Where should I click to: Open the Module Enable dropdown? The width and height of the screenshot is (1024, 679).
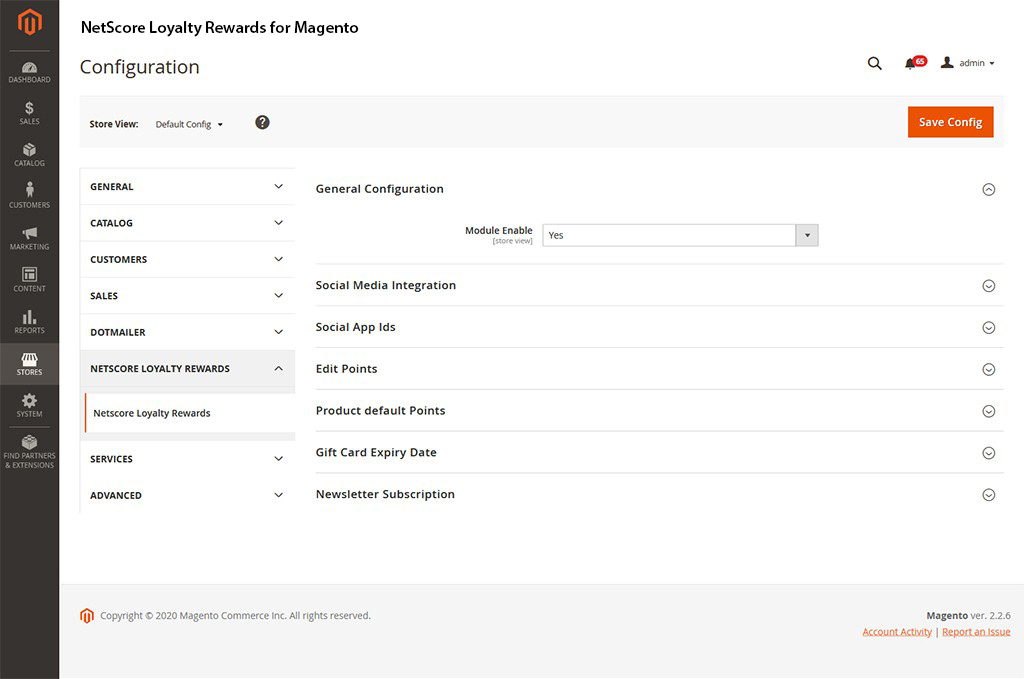(x=680, y=235)
